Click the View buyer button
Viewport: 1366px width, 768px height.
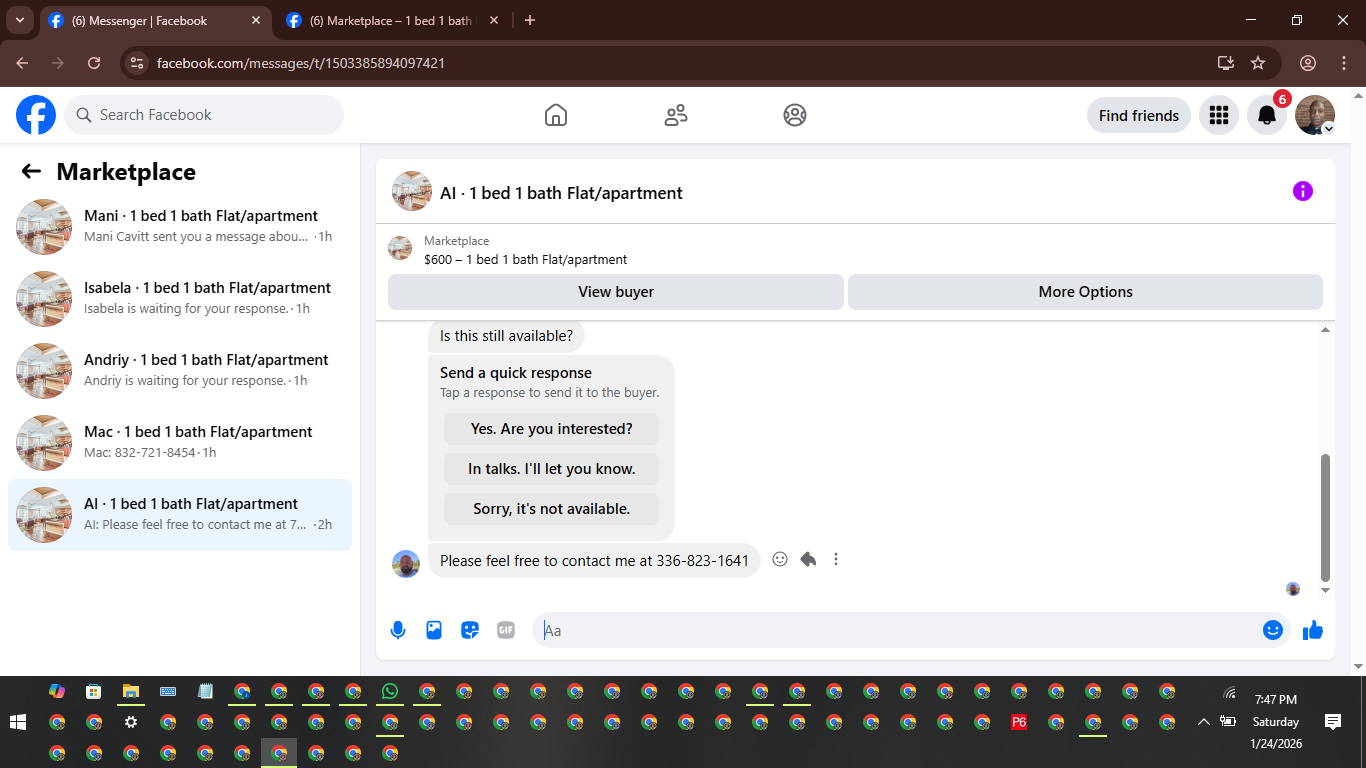pos(616,292)
